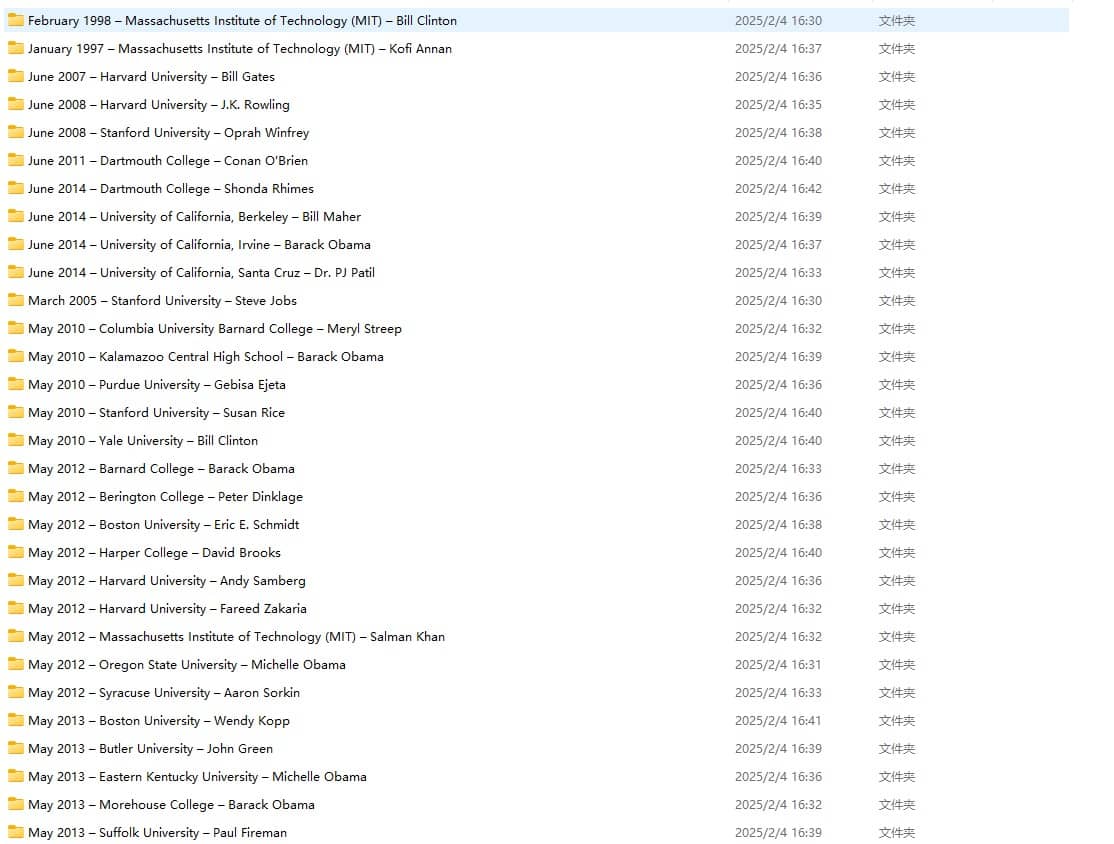Click folder icon for Dartmouth Conan O'Brien
The image size is (1114, 844).
[x=16, y=161]
